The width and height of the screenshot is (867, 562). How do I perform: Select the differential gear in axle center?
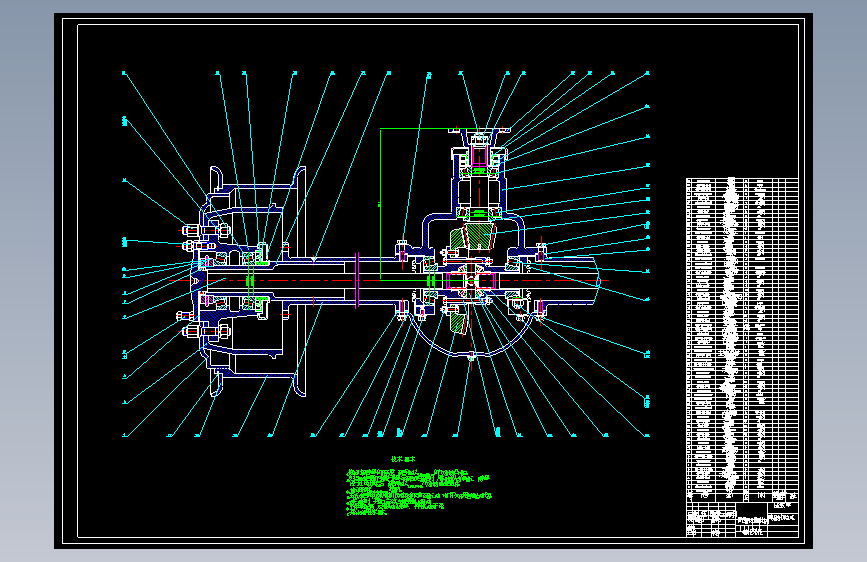click(x=471, y=281)
